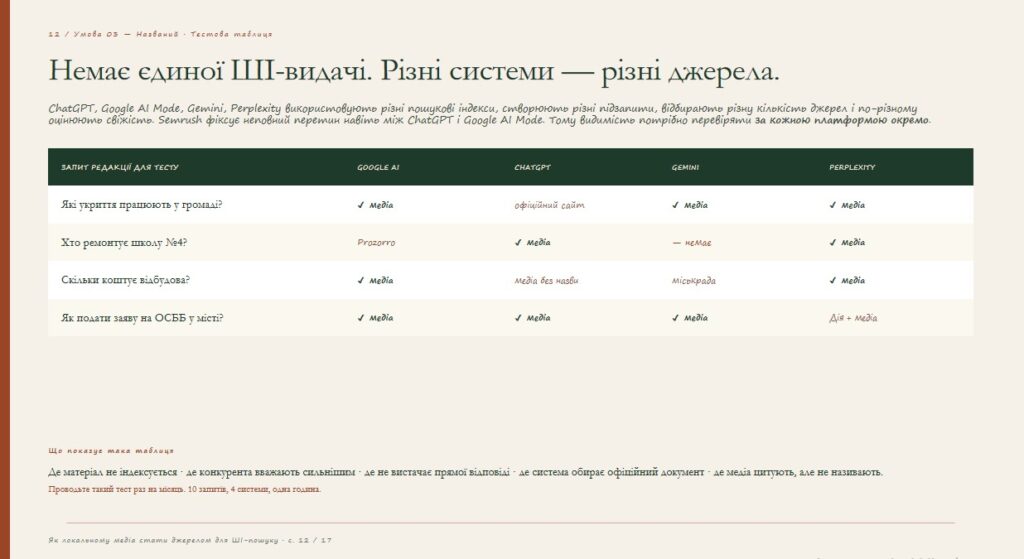Click the 'ЗАПИТ РЕДАКЦІЇ ДЛЯ ТЕСТУ' column header
Screen dimensions: 1024x559
pos(120,167)
